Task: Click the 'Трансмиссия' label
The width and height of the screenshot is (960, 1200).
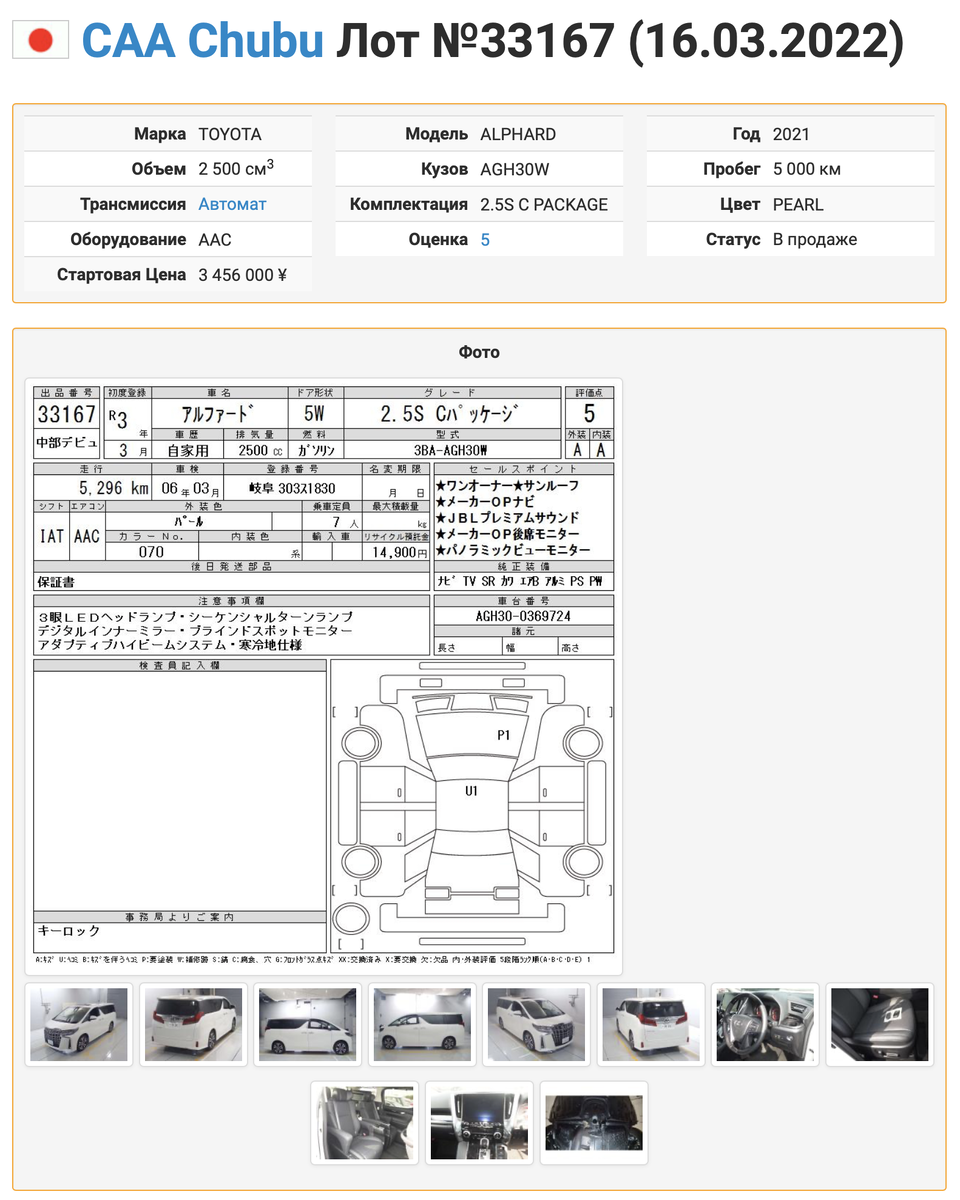Action: pyautogui.click(x=134, y=204)
